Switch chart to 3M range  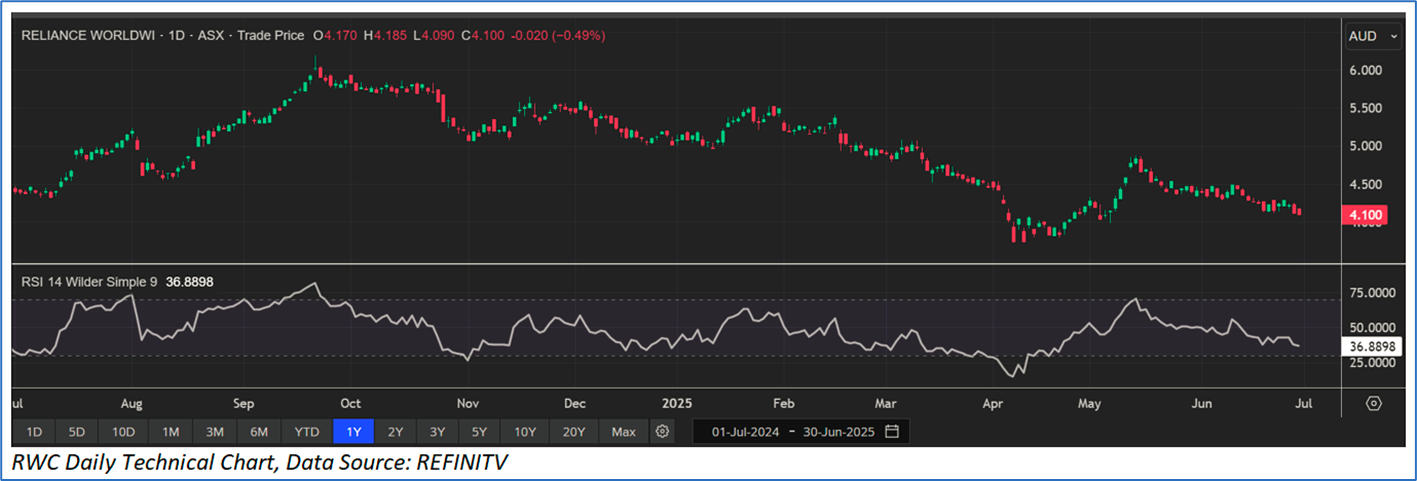coord(214,432)
